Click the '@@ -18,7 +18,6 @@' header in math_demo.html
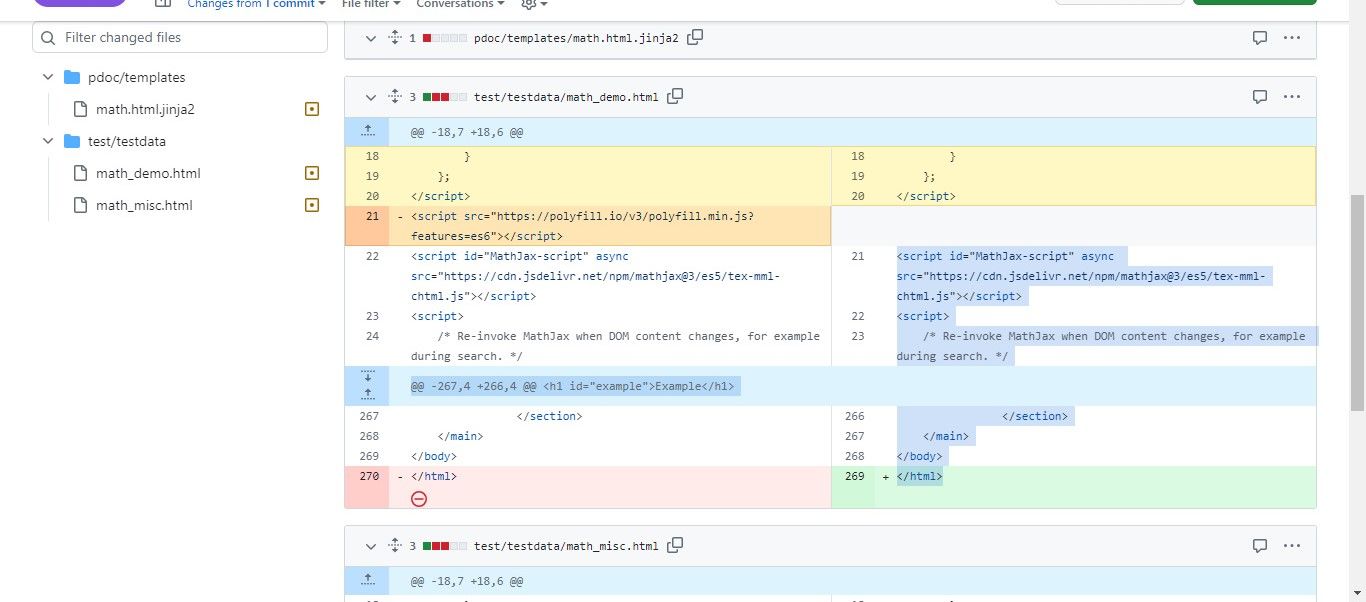The image size is (1366, 602). [x=467, y=132]
